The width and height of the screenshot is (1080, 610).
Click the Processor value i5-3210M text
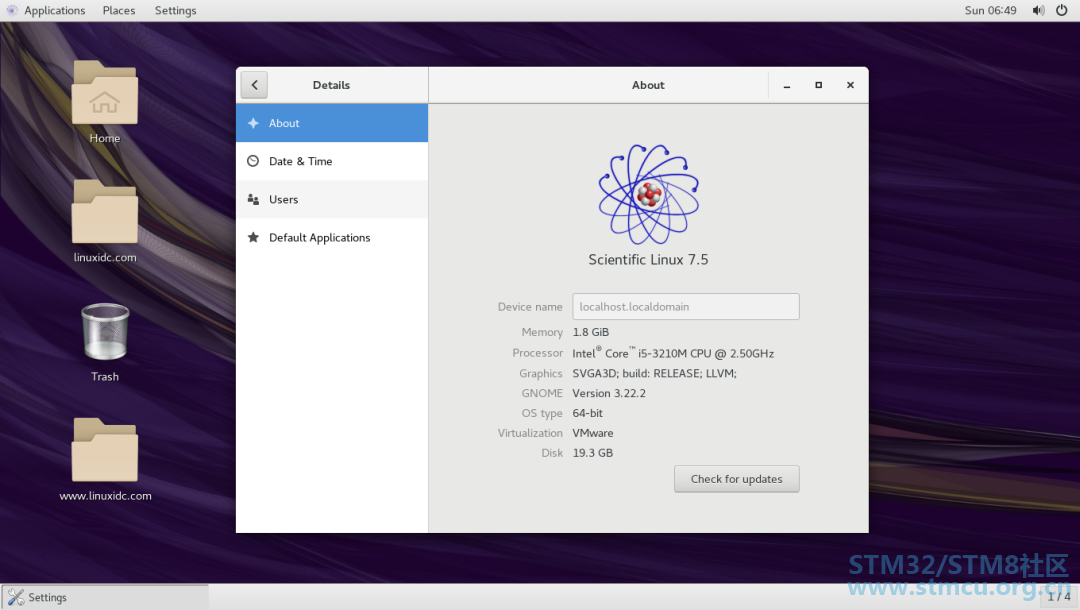pyautogui.click(x=673, y=353)
